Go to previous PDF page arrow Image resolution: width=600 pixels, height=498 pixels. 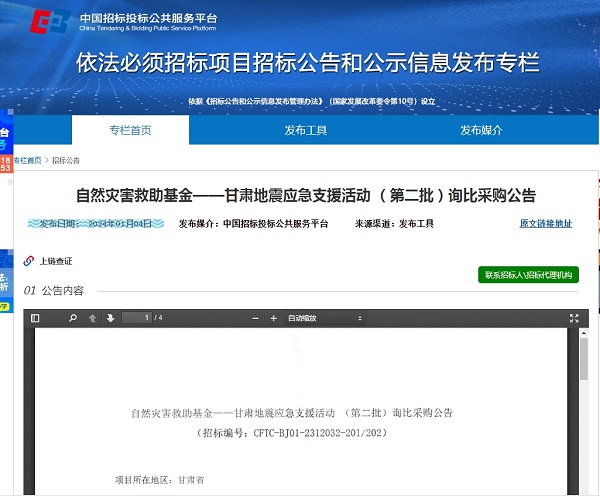click(93, 318)
